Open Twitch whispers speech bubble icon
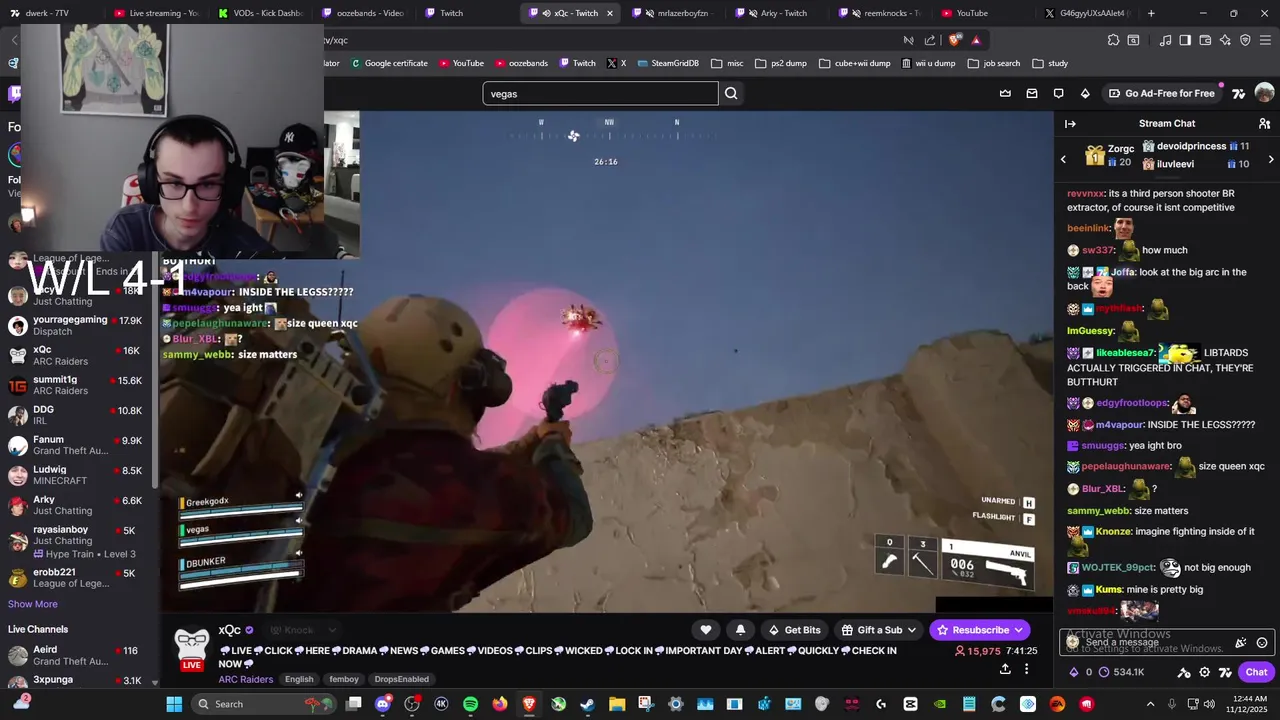 (1058, 93)
